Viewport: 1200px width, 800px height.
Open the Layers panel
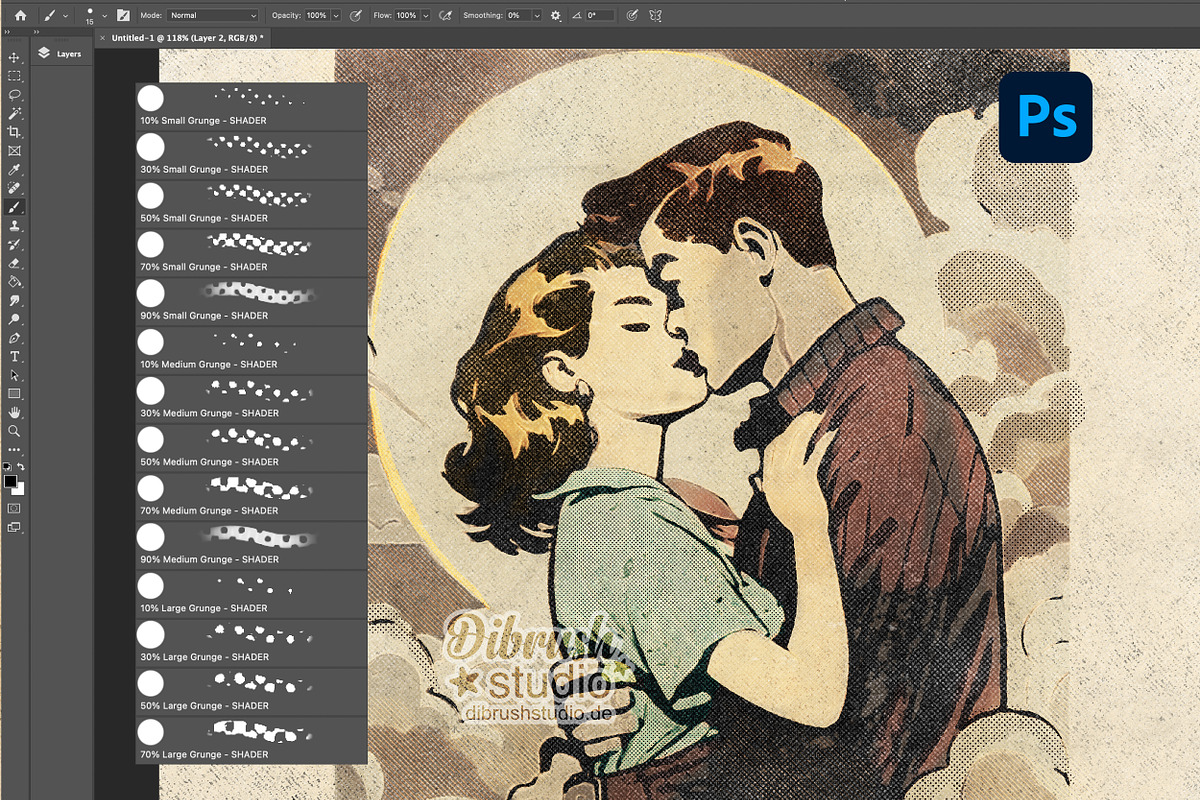point(59,54)
